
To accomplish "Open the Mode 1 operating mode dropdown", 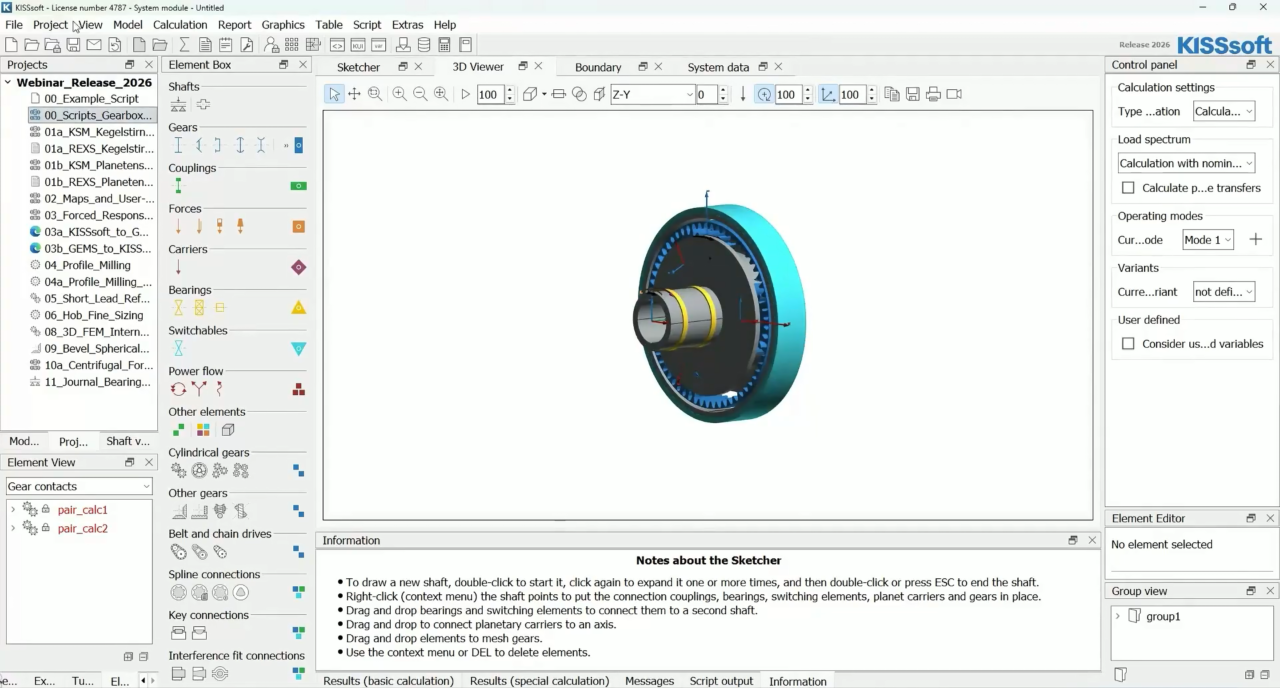I will [1208, 240].
